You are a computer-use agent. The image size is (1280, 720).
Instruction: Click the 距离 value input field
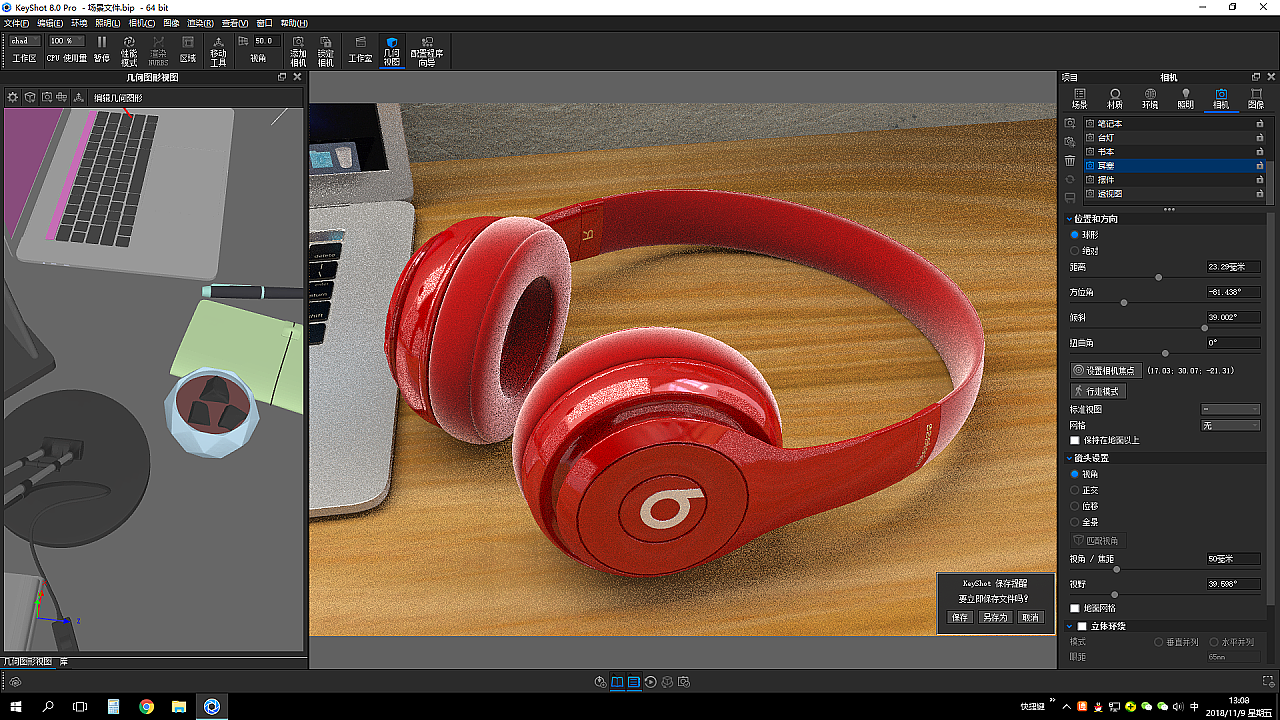click(1234, 267)
